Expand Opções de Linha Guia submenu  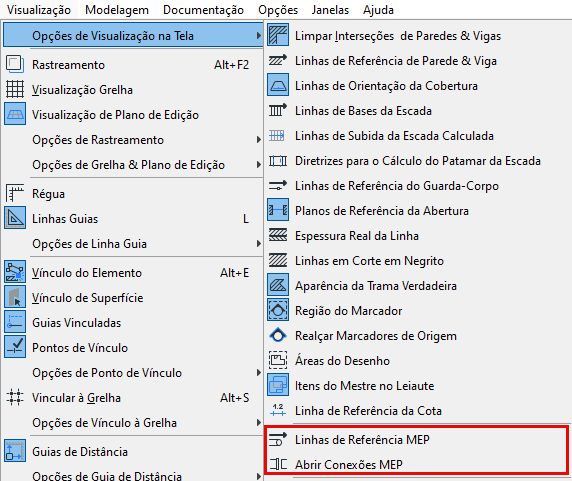[x=133, y=243]
